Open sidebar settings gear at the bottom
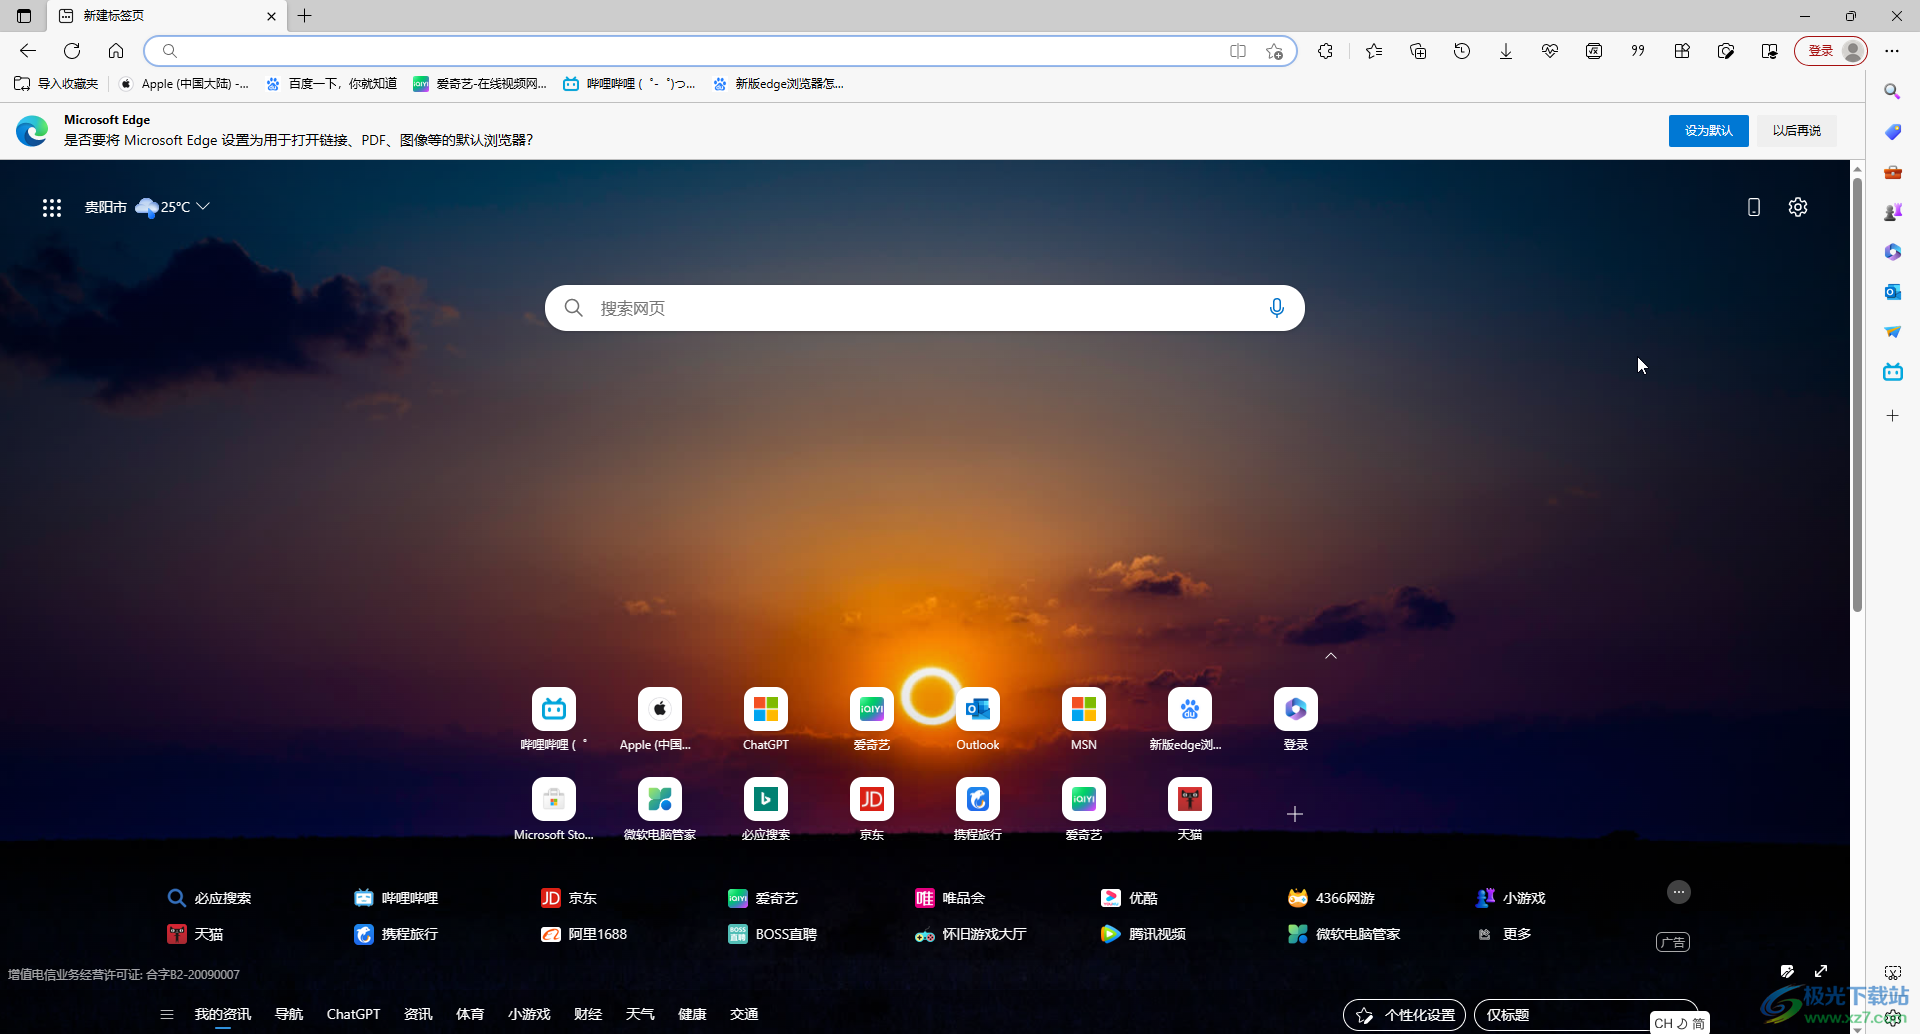Viewport: 1920px width, 1034px height. (1893, 1018)
